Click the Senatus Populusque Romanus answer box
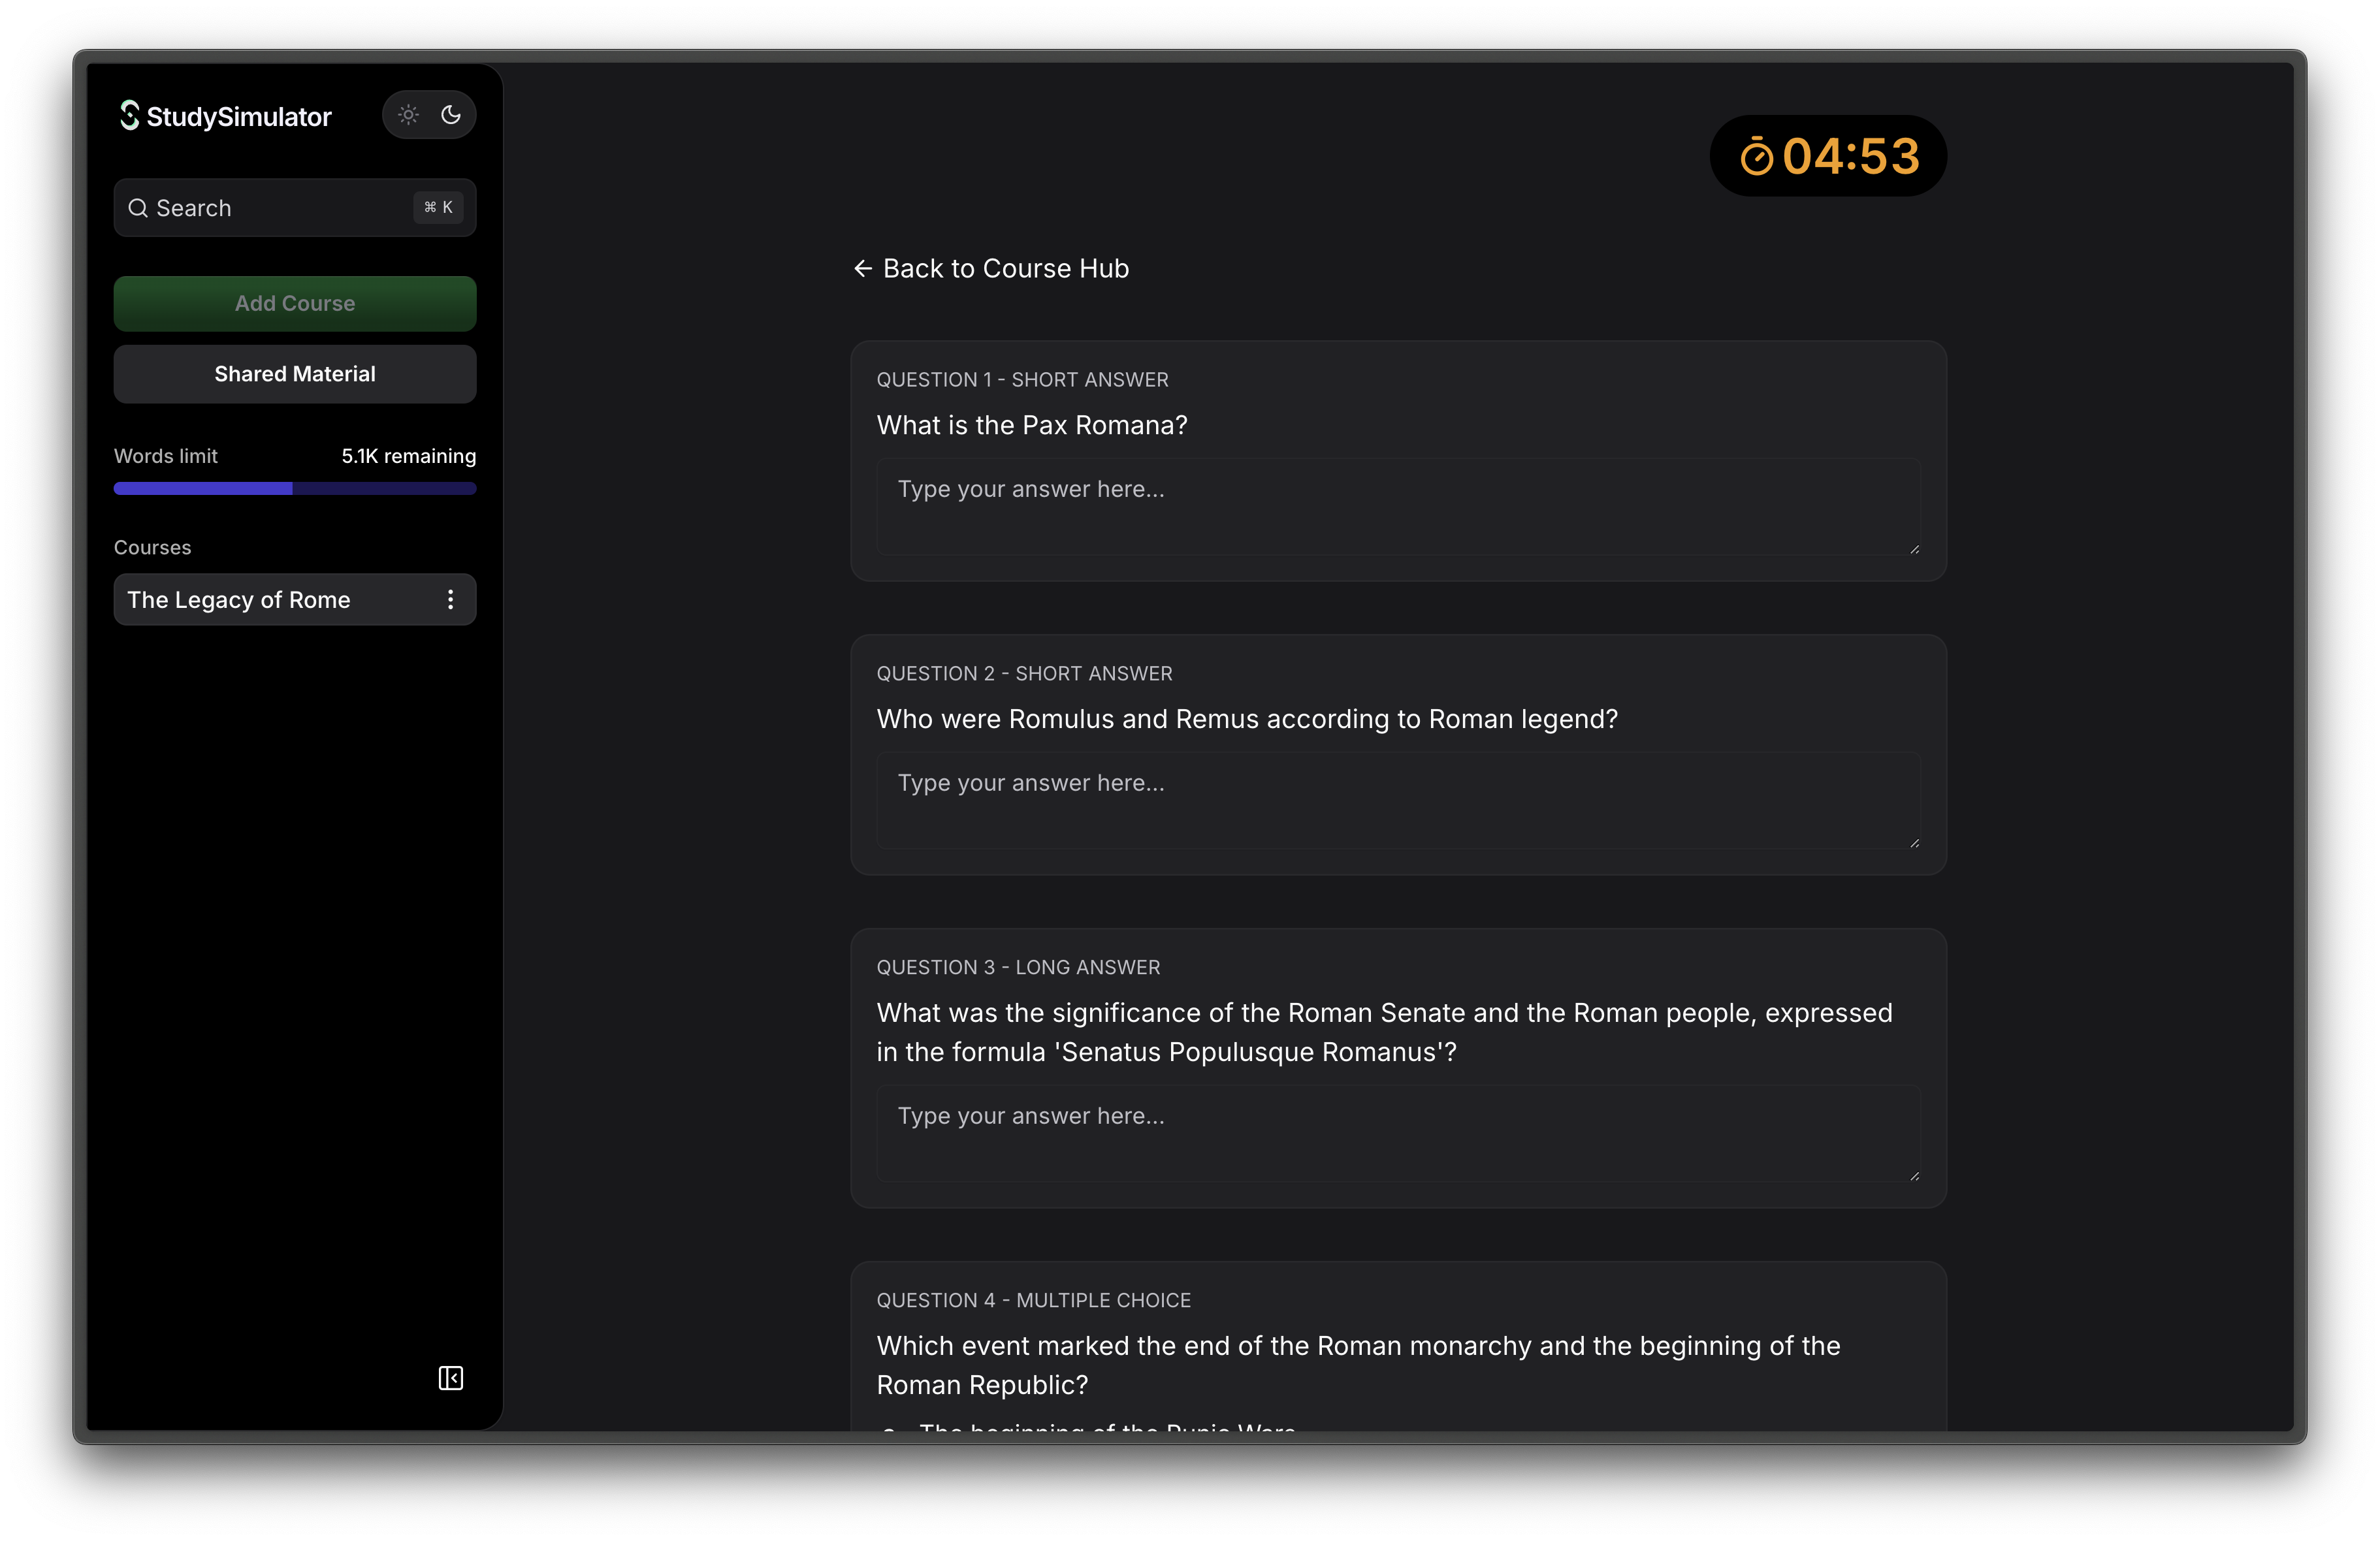Viewport: 2380px width, 1541px height. click(1398, 1133)
